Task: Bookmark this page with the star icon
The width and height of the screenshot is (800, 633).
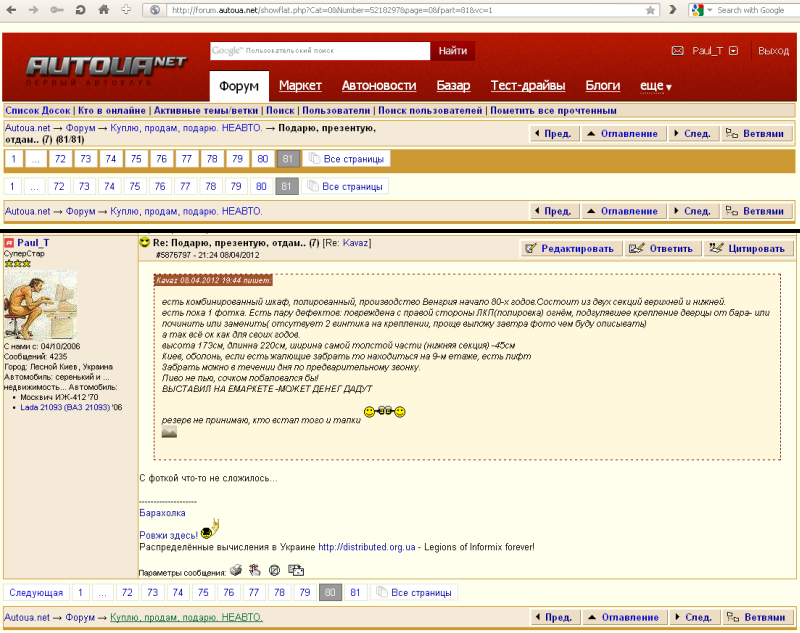Action: (650, 10)
